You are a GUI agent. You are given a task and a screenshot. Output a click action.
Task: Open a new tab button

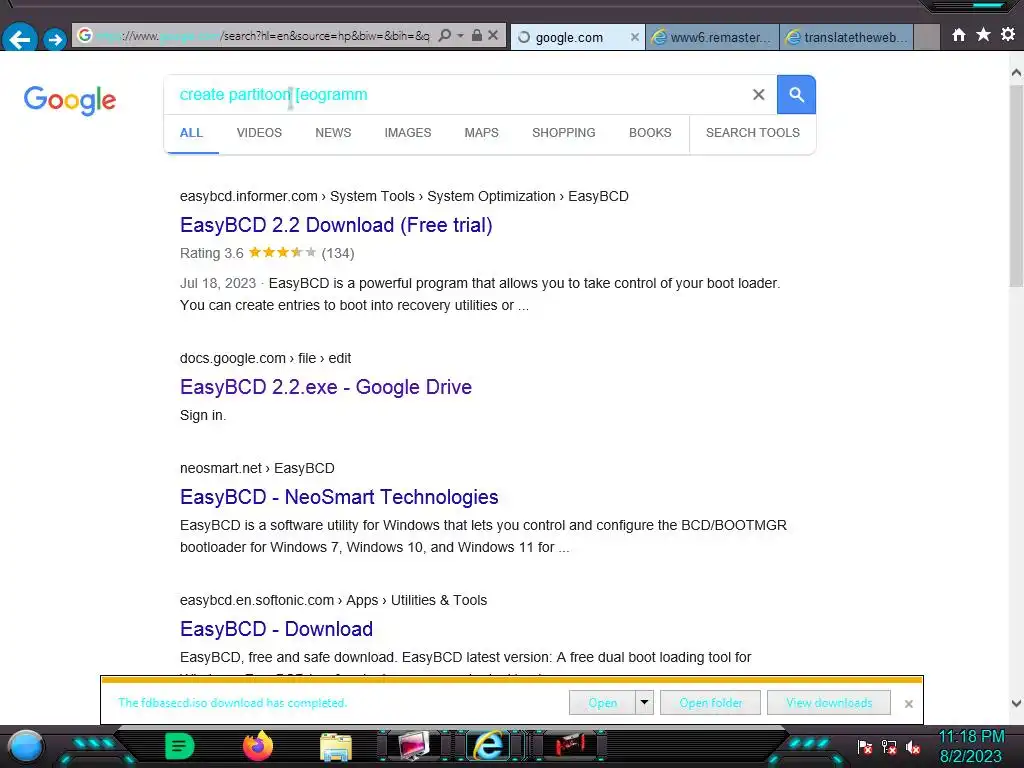click(x=927, y=37)
